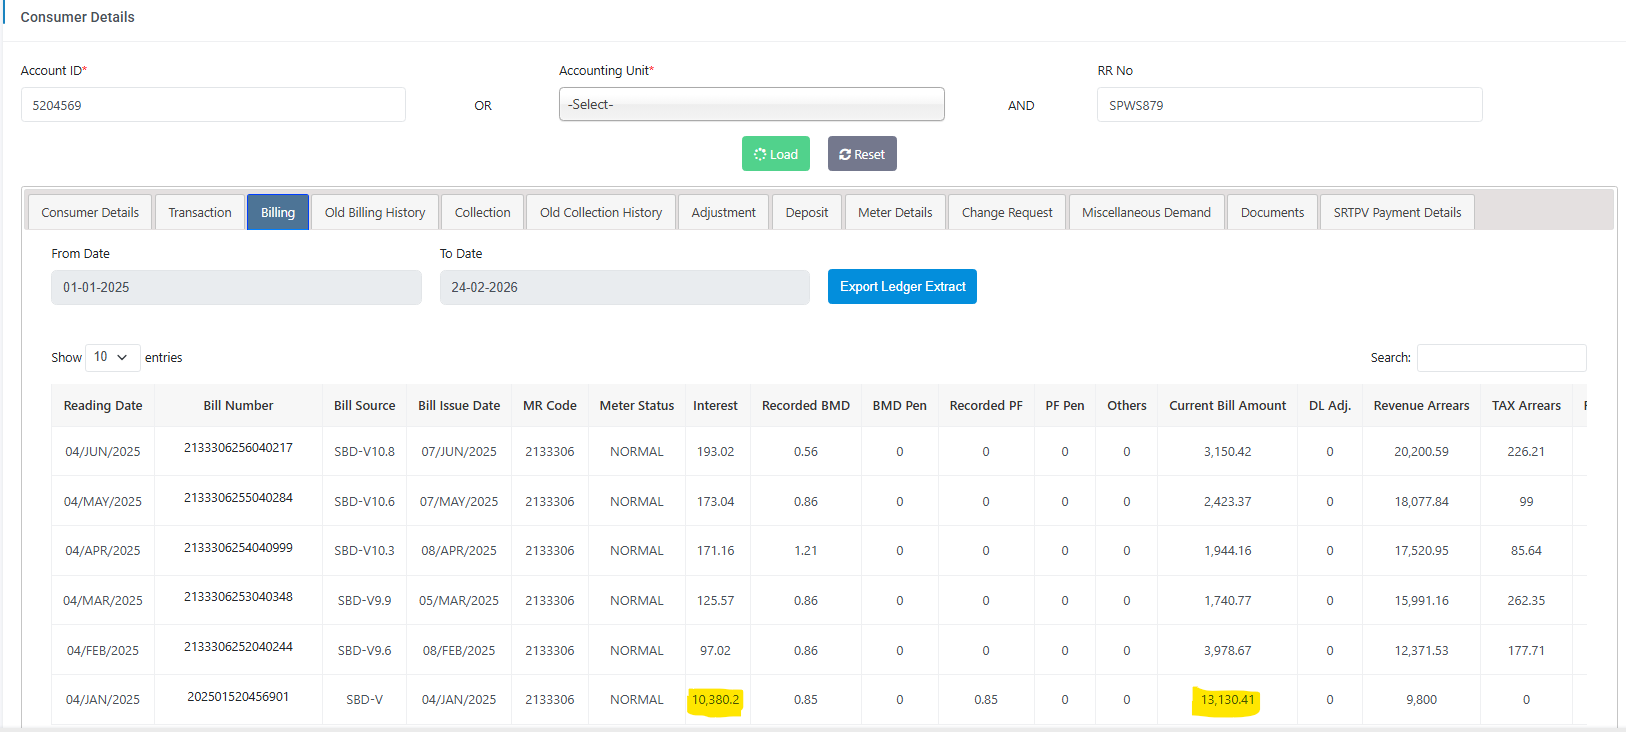Click highlighted interest value 10,380.2
This screenshot has height=732, width=1626.
(x=715, y=700)
